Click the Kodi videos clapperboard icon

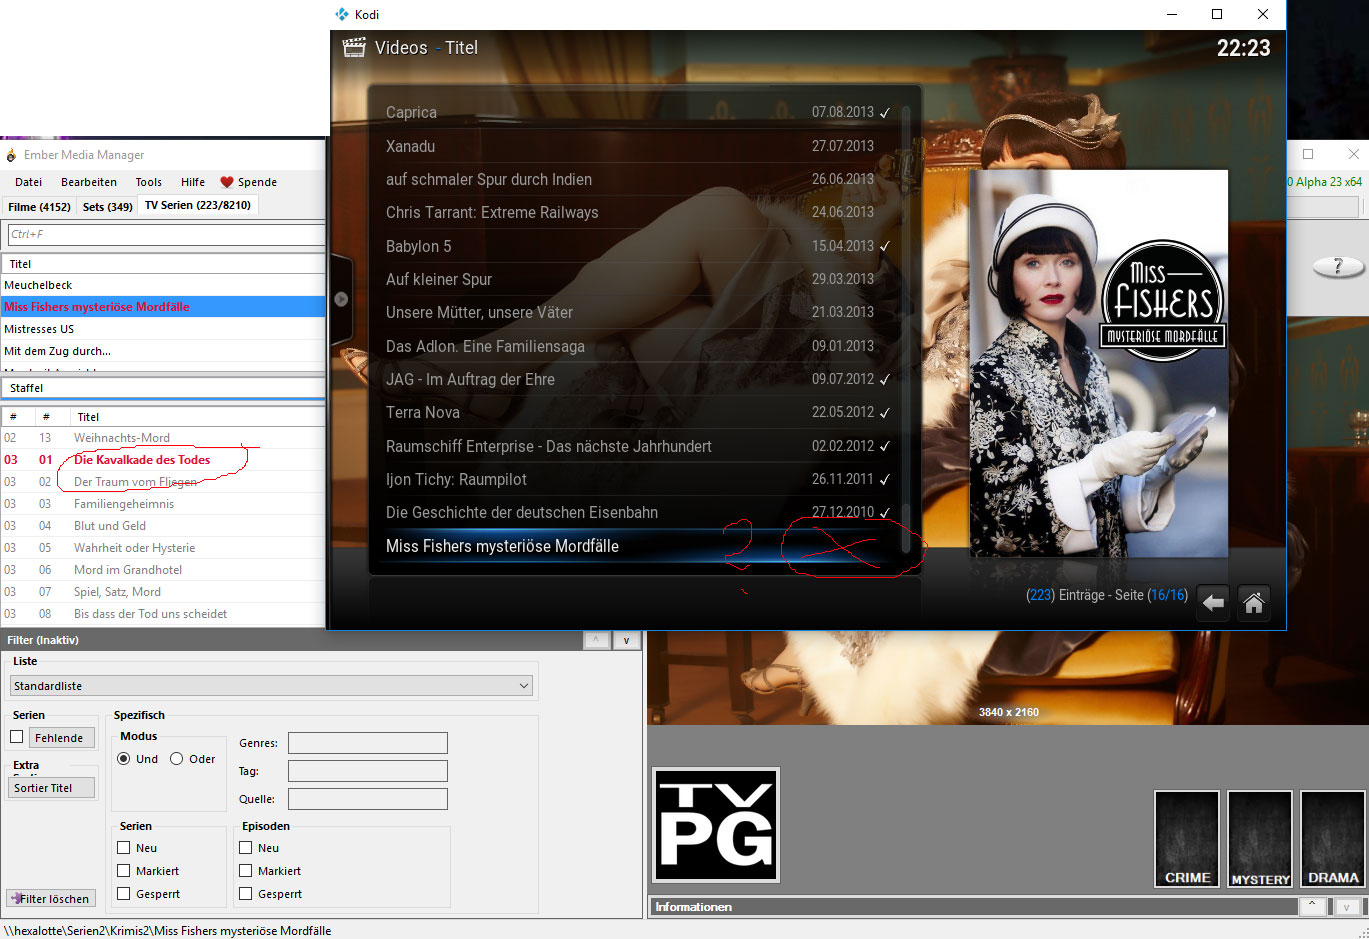[x=354, y=47]
